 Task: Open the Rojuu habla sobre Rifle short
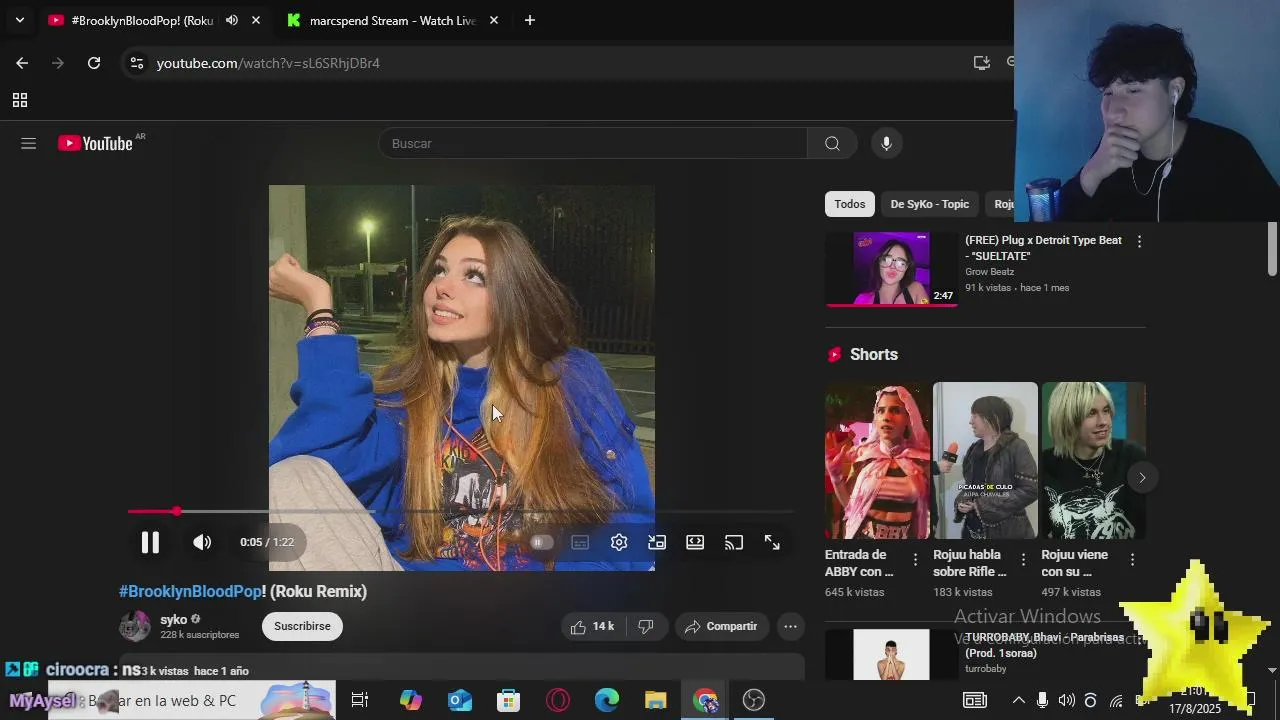pos(985,461)
